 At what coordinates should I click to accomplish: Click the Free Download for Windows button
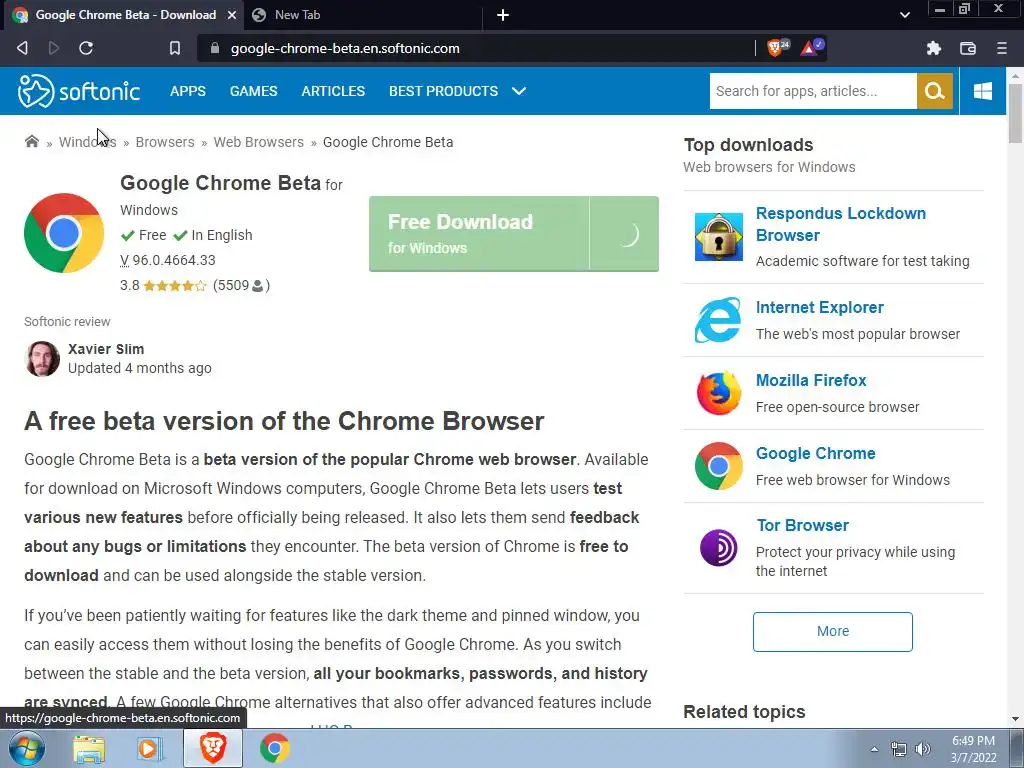514,234
